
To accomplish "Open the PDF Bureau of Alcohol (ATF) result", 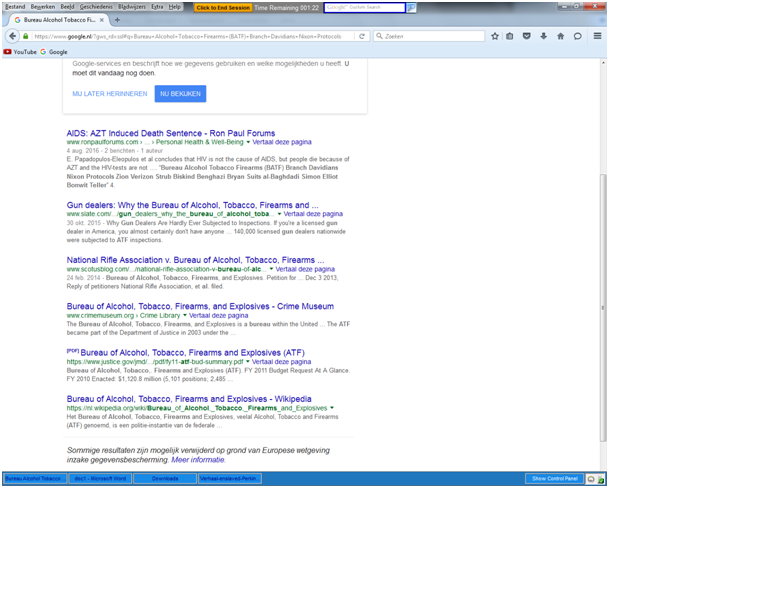I will [192, 353].
